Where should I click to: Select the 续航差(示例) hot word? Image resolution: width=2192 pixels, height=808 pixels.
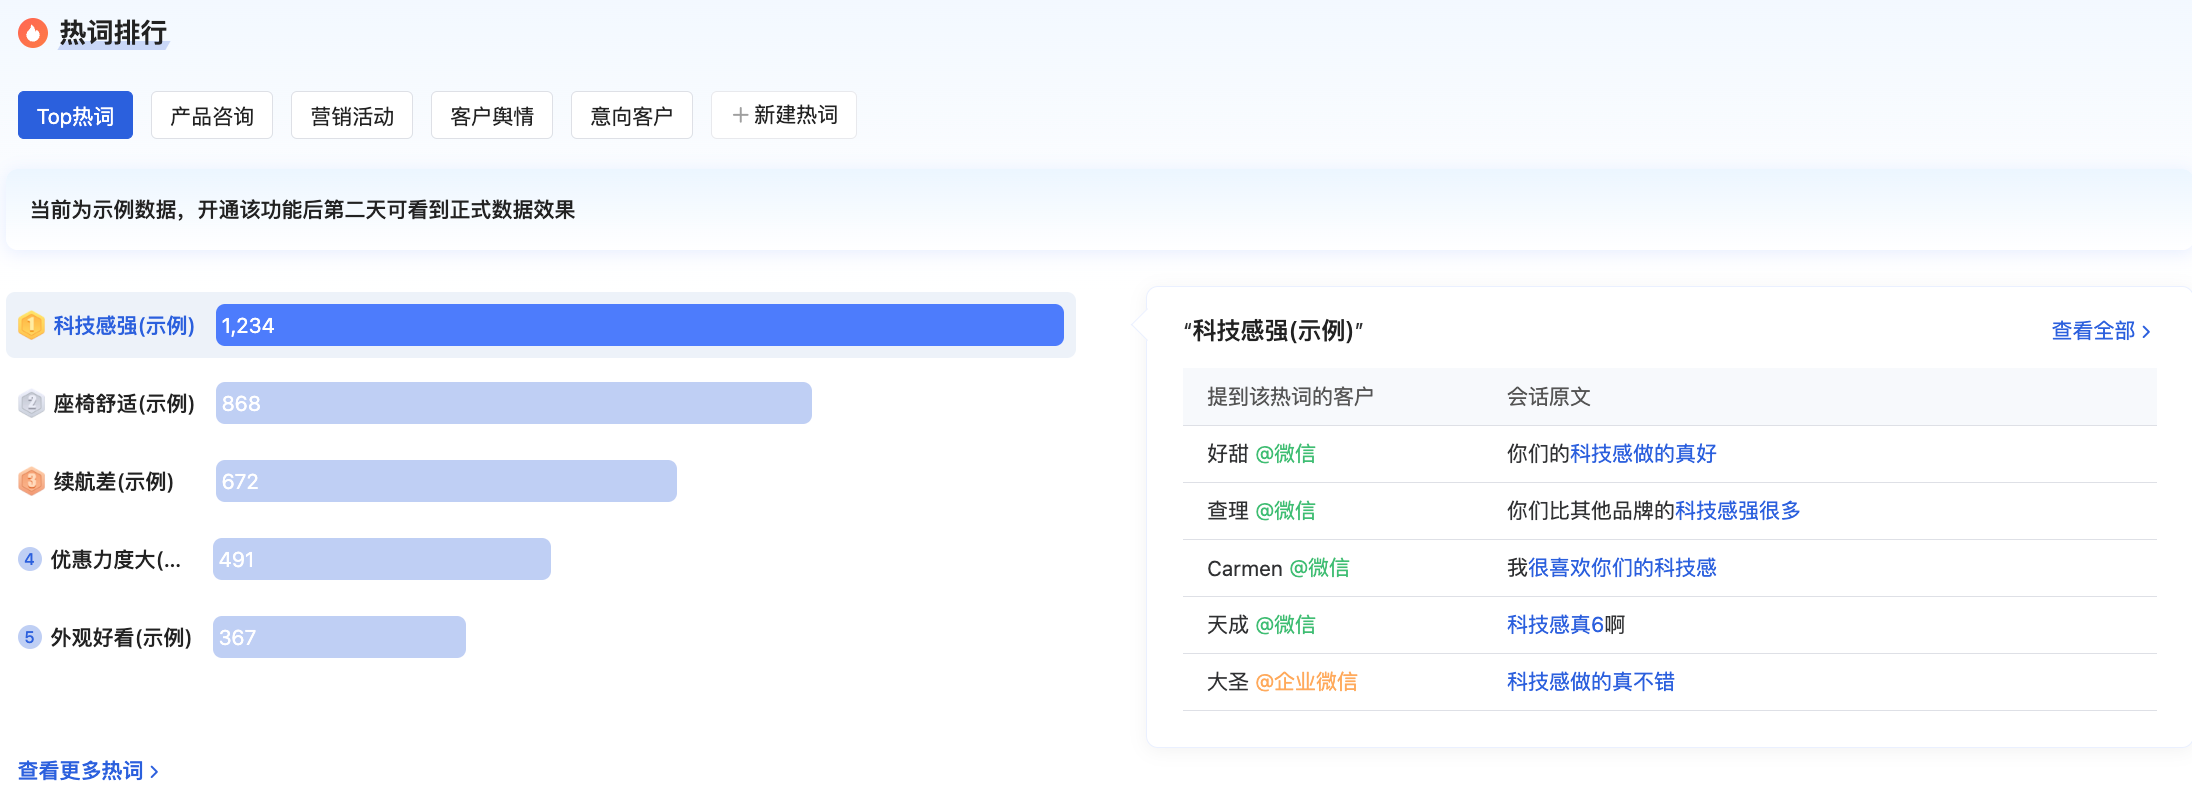tap(114, 482)
